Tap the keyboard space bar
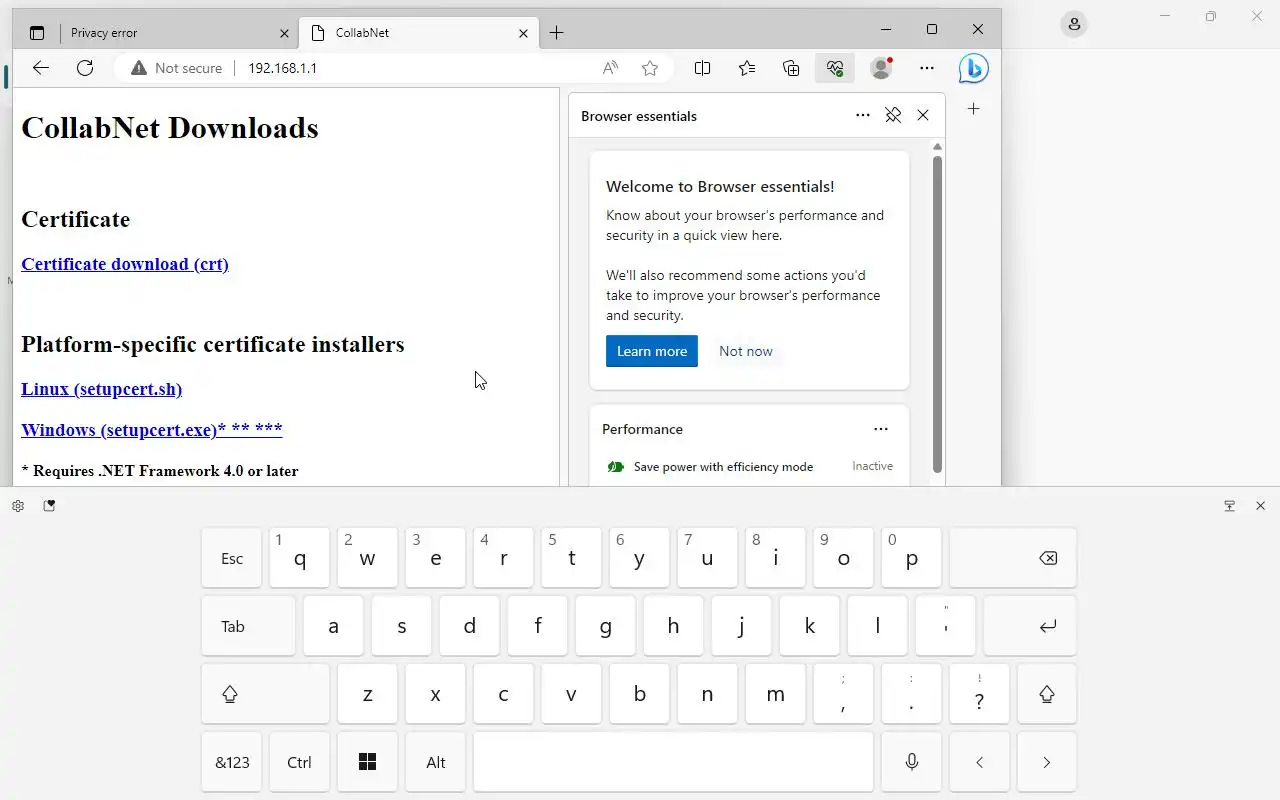Viewport: 1280px width, 800px height. click(673, 762)
